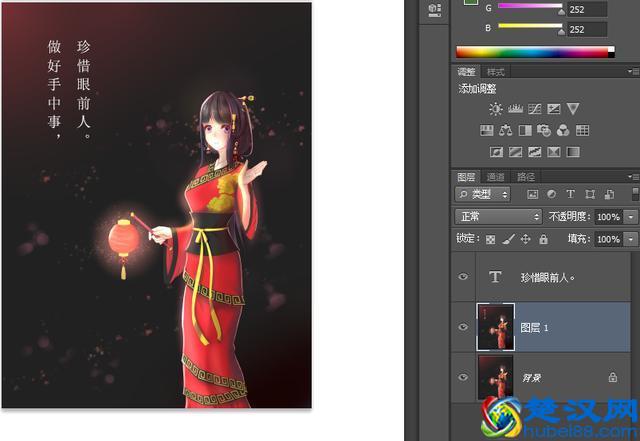Open the 类型 layer filter dropdown
The image size is (640, 441).
pyautogui.click(x=483, y=194)
